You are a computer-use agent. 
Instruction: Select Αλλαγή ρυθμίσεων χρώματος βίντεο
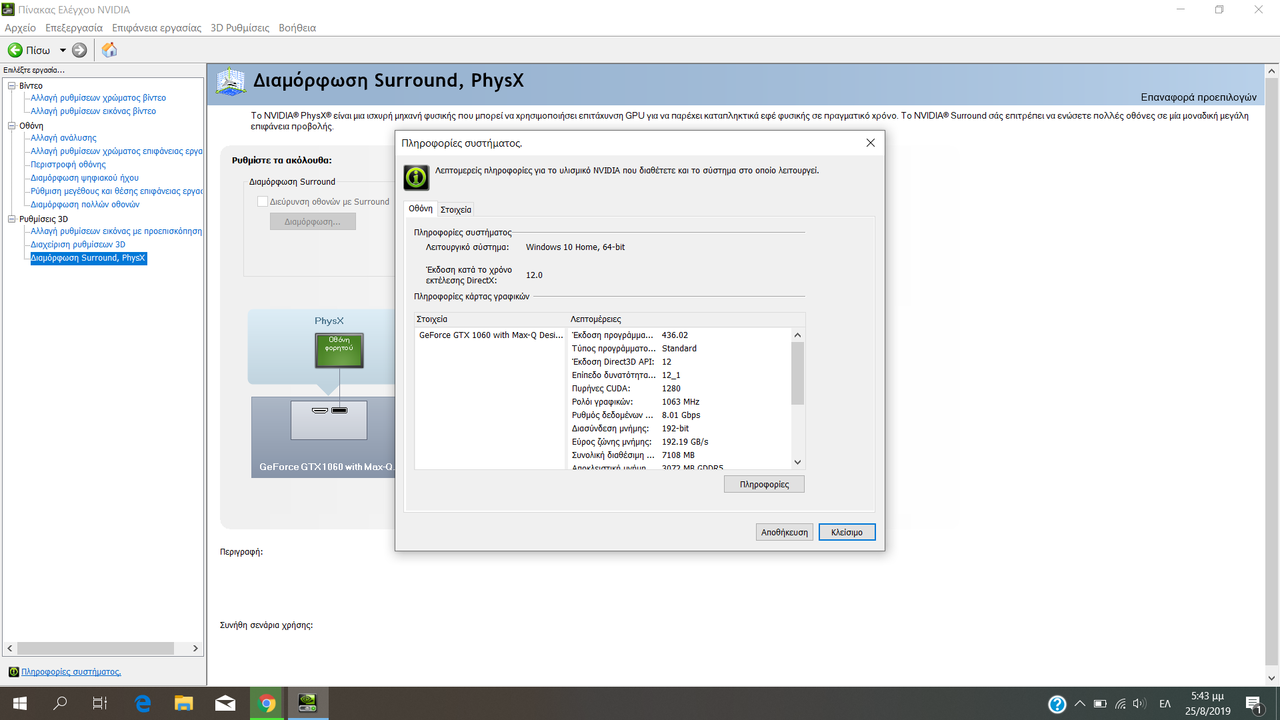coord(98,98)
